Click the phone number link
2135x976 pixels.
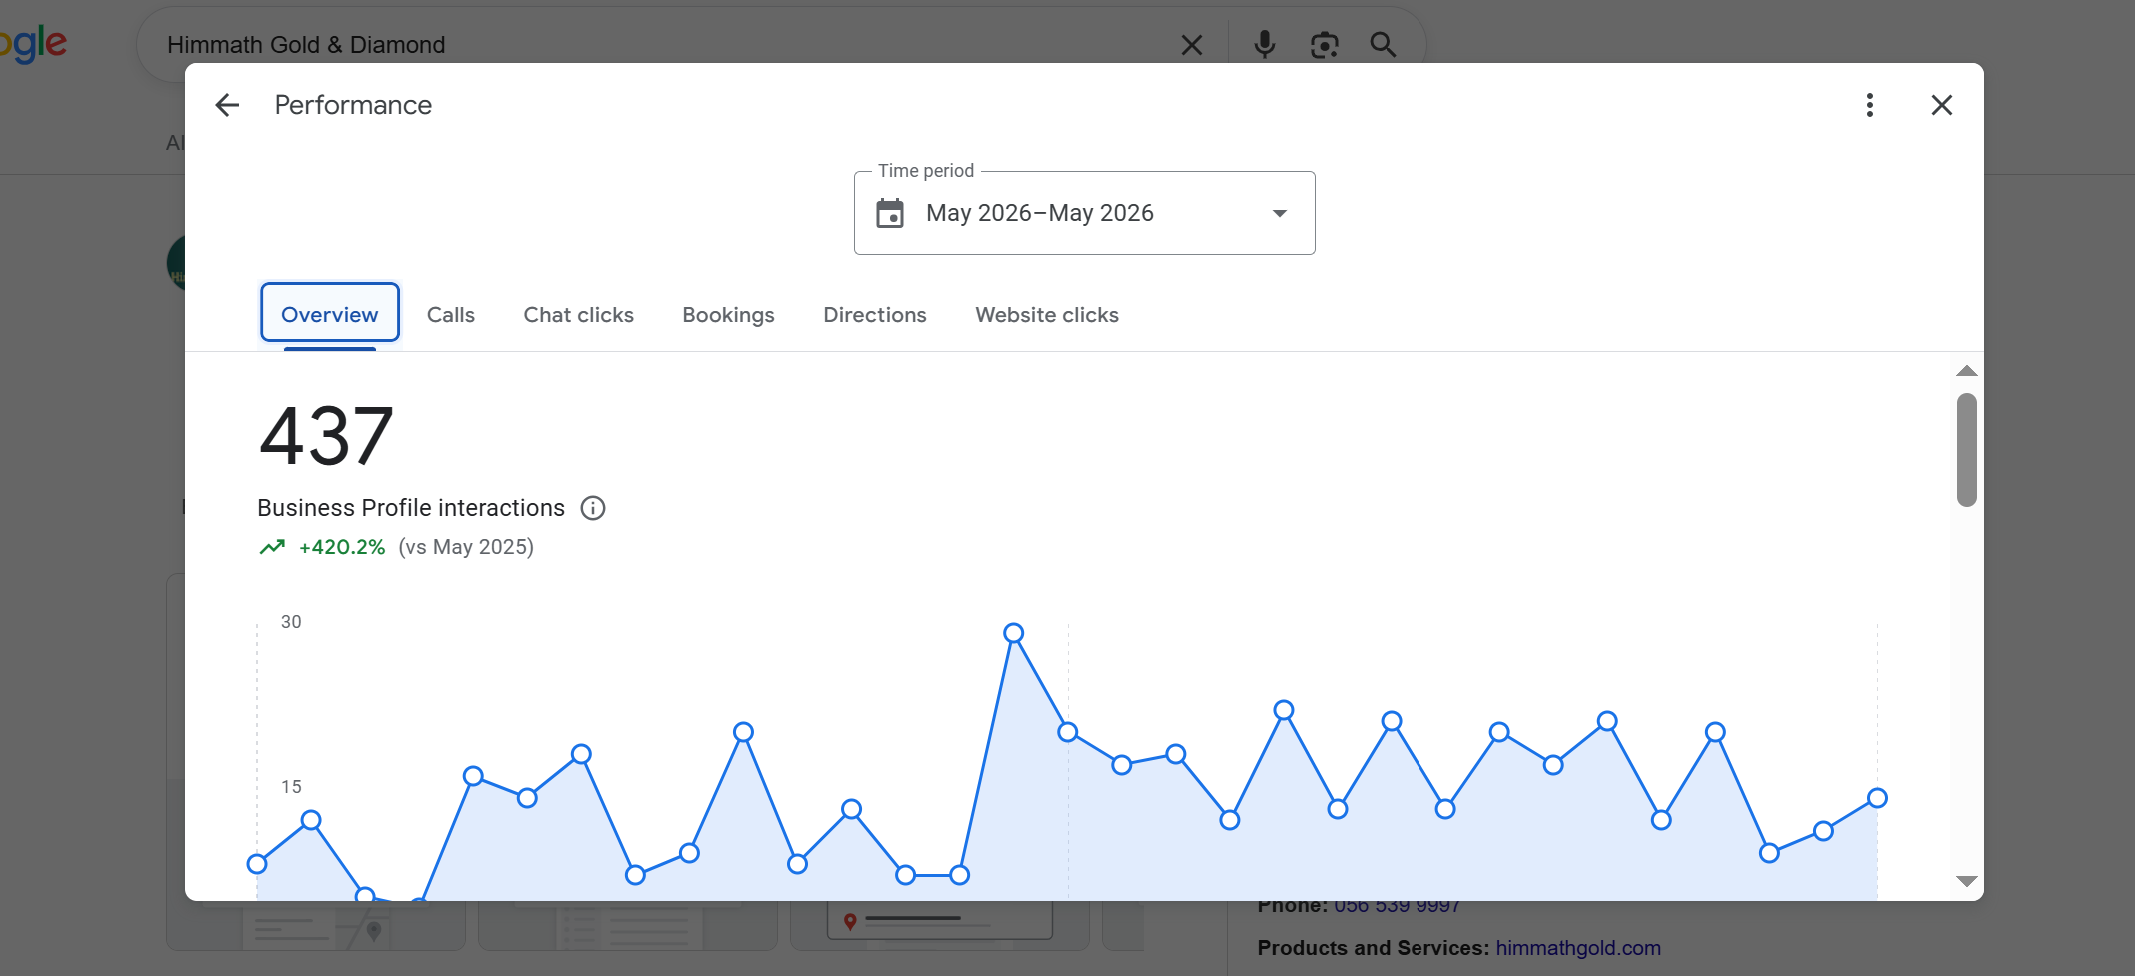(1397, 906)
